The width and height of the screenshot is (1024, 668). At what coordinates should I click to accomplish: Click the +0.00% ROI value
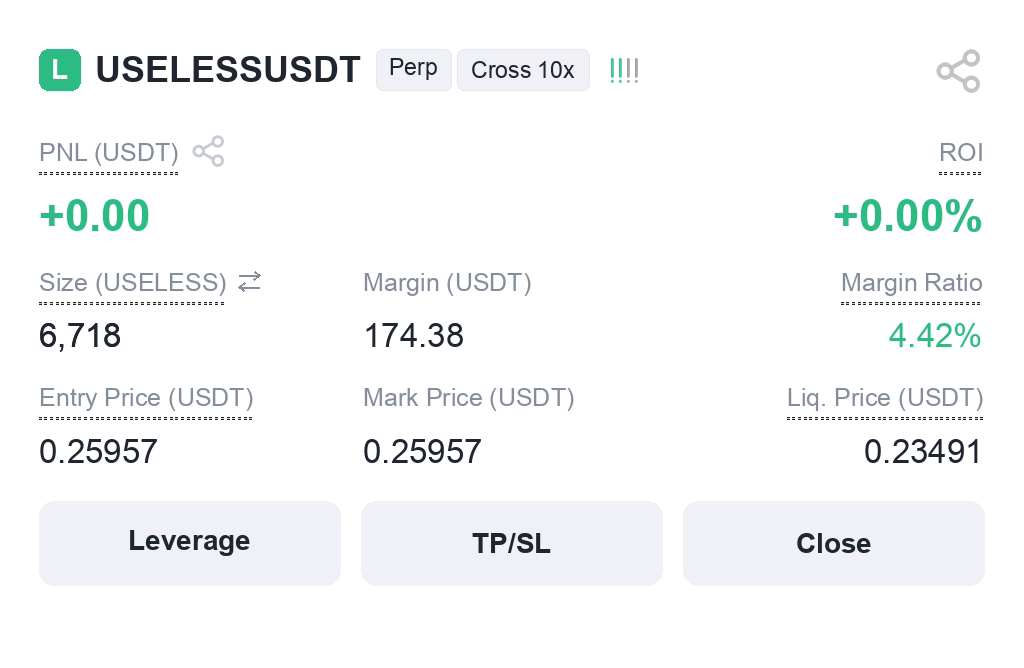click(908, 215)
